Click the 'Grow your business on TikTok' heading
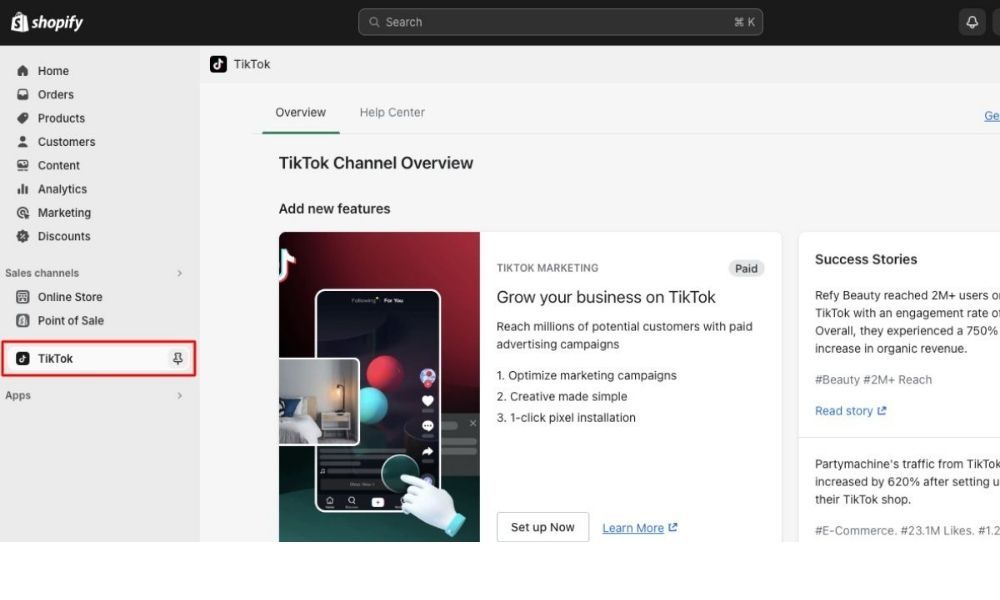This screenshot has width=1000, height=600. click(606, 297)
